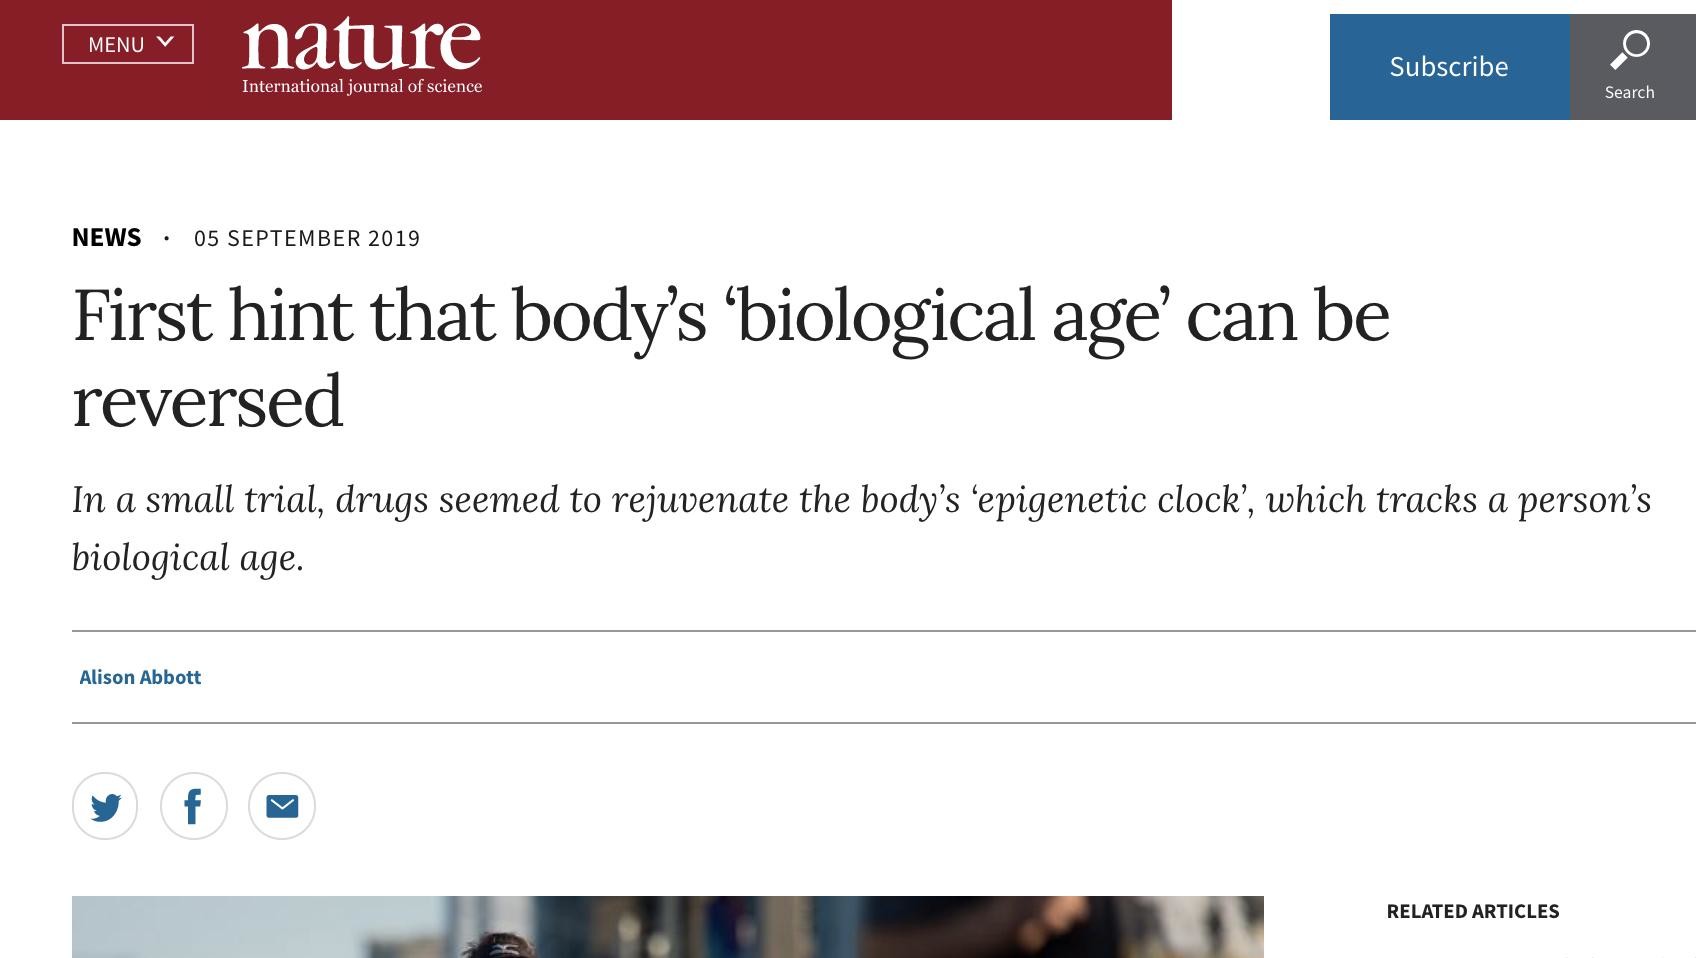Open the article's hero image
Image resolution: width=1696 pixels, height=958 pixels.
667,927
